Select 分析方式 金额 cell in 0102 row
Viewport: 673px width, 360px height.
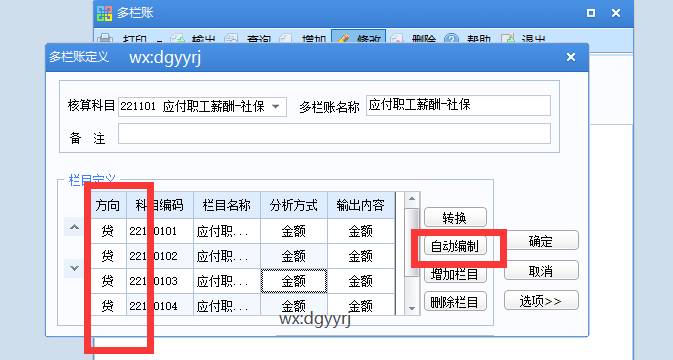[294, 256]
